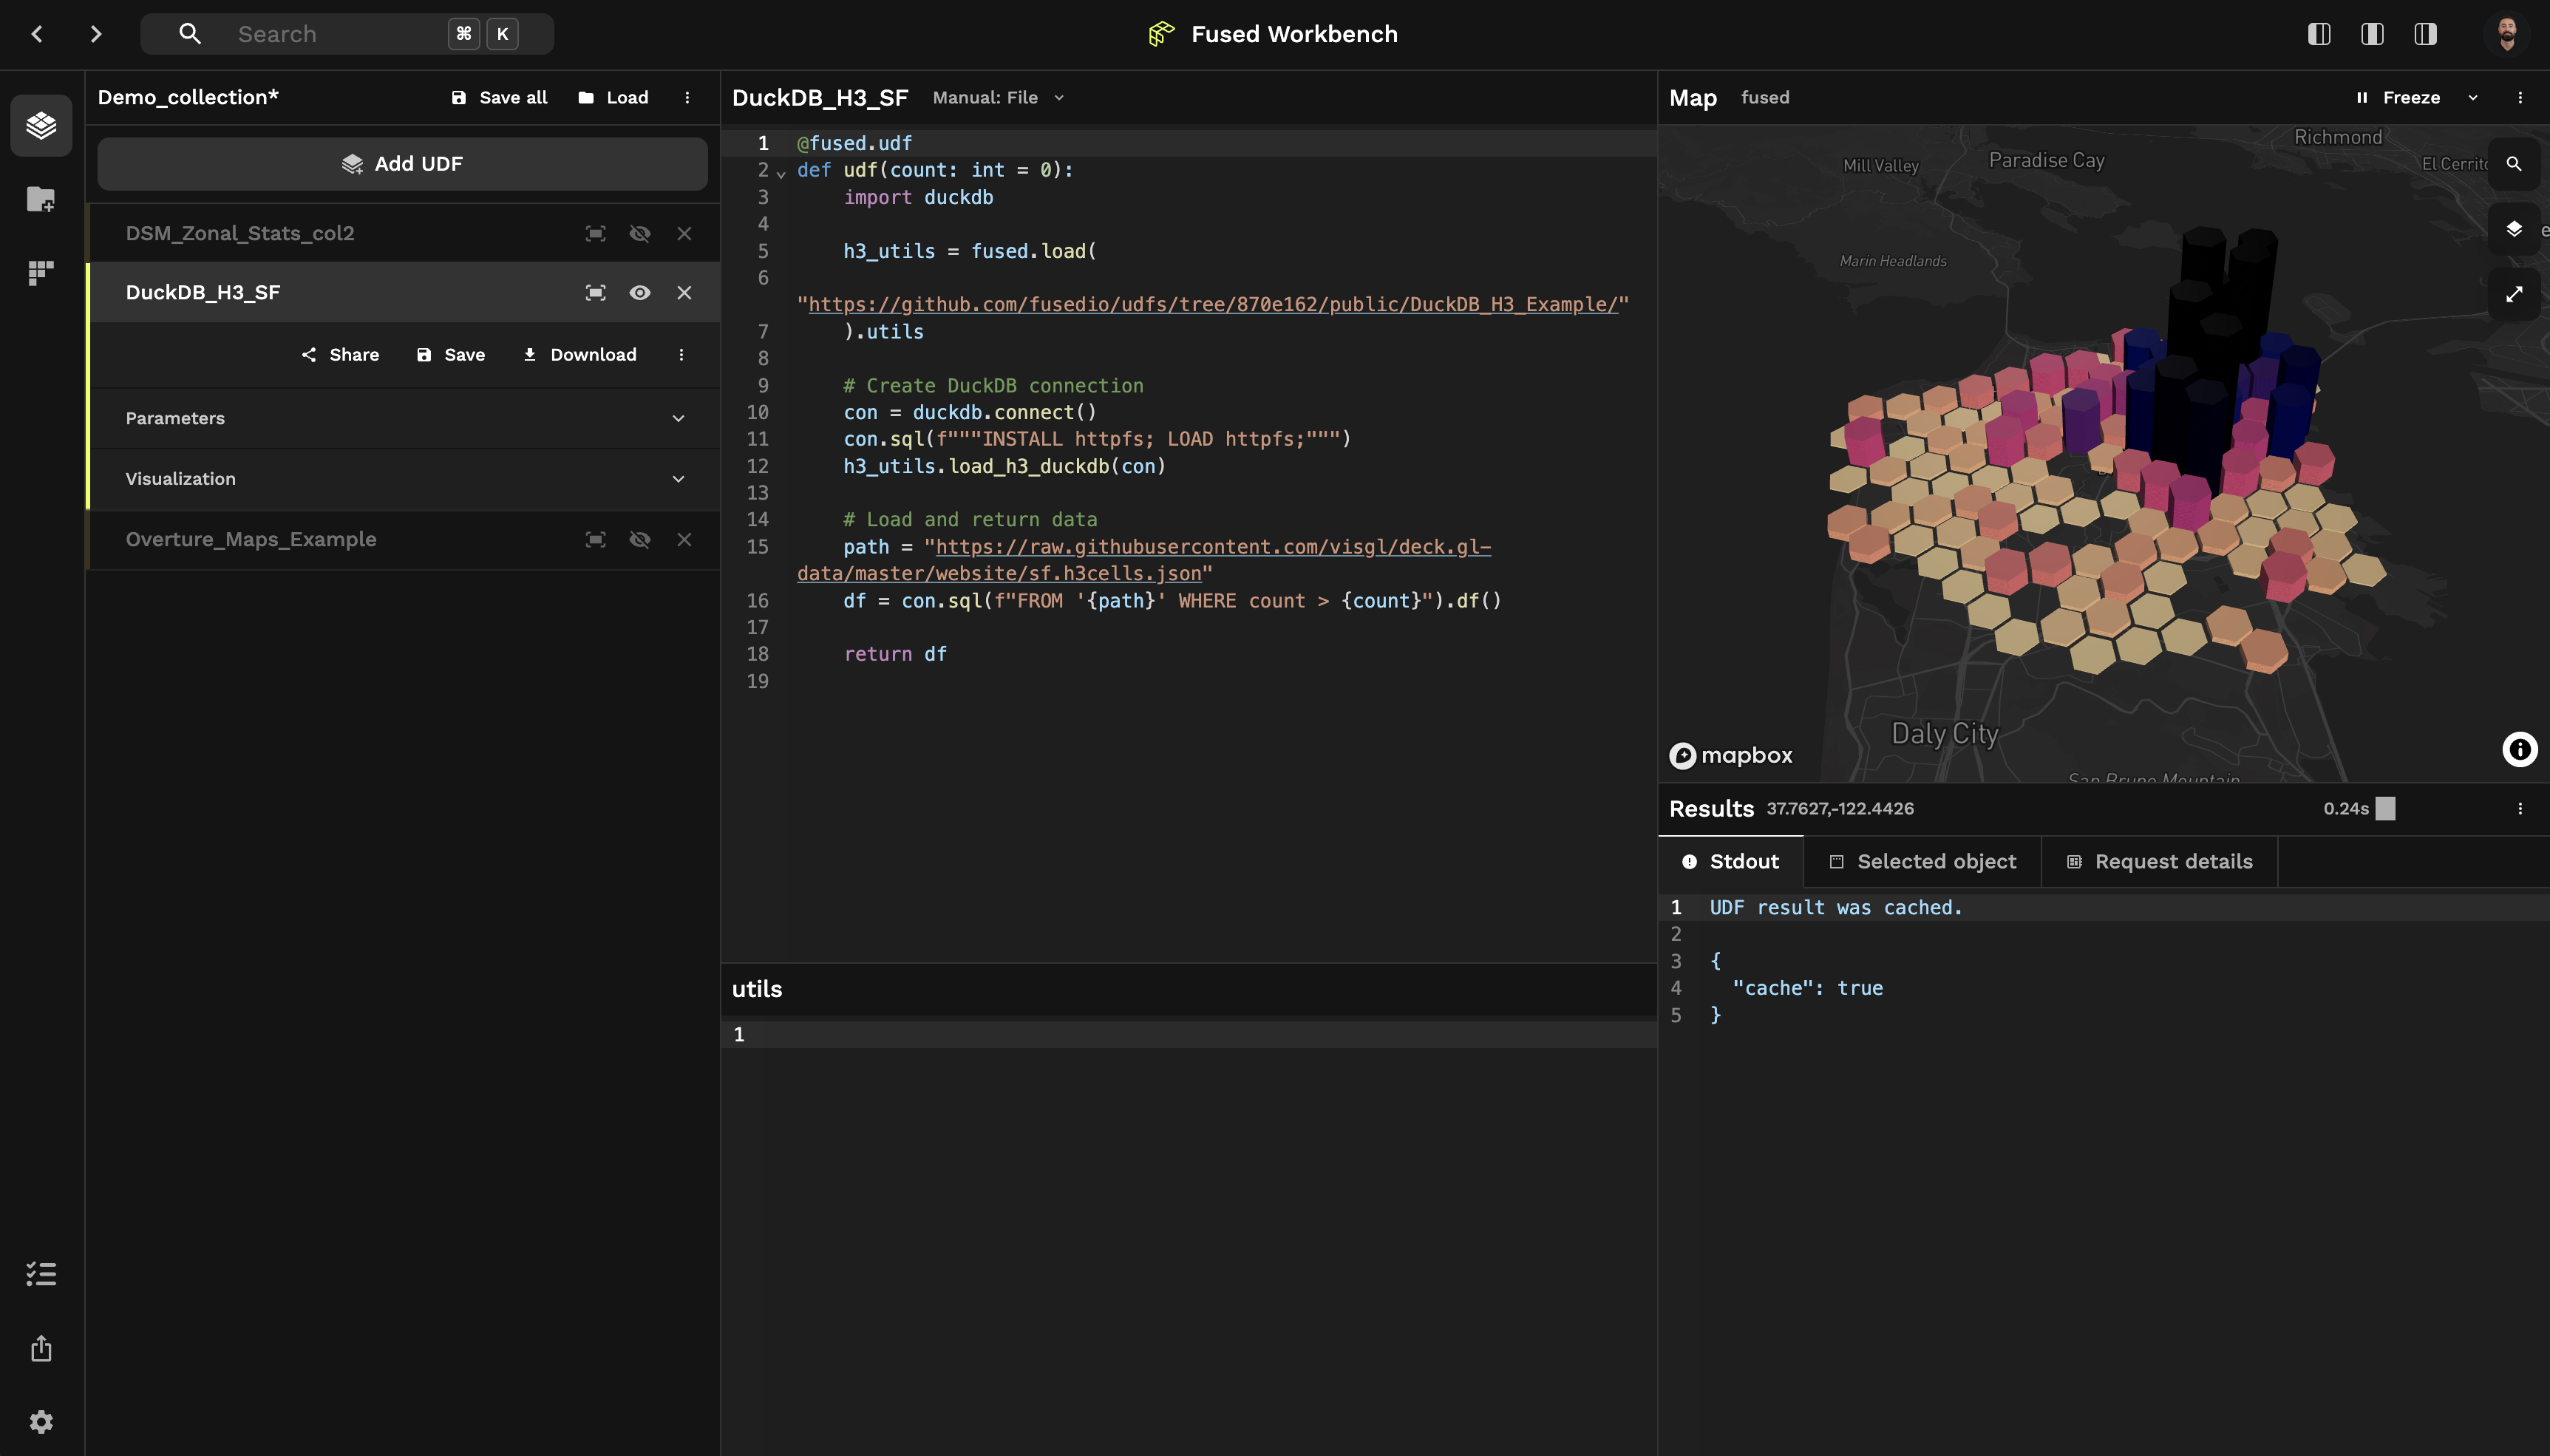Save the DuckDB_H3_SF UDF
The height and width of the screenshot is (1456, 2550).
(451, 354)
